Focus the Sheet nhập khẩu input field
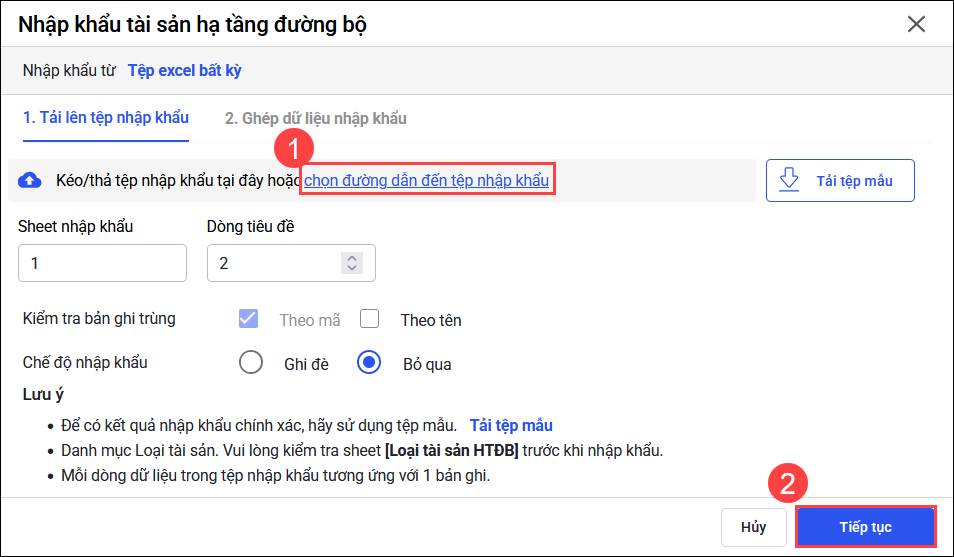954x557 pixels. pyautogui.click(x=102, y=263)
